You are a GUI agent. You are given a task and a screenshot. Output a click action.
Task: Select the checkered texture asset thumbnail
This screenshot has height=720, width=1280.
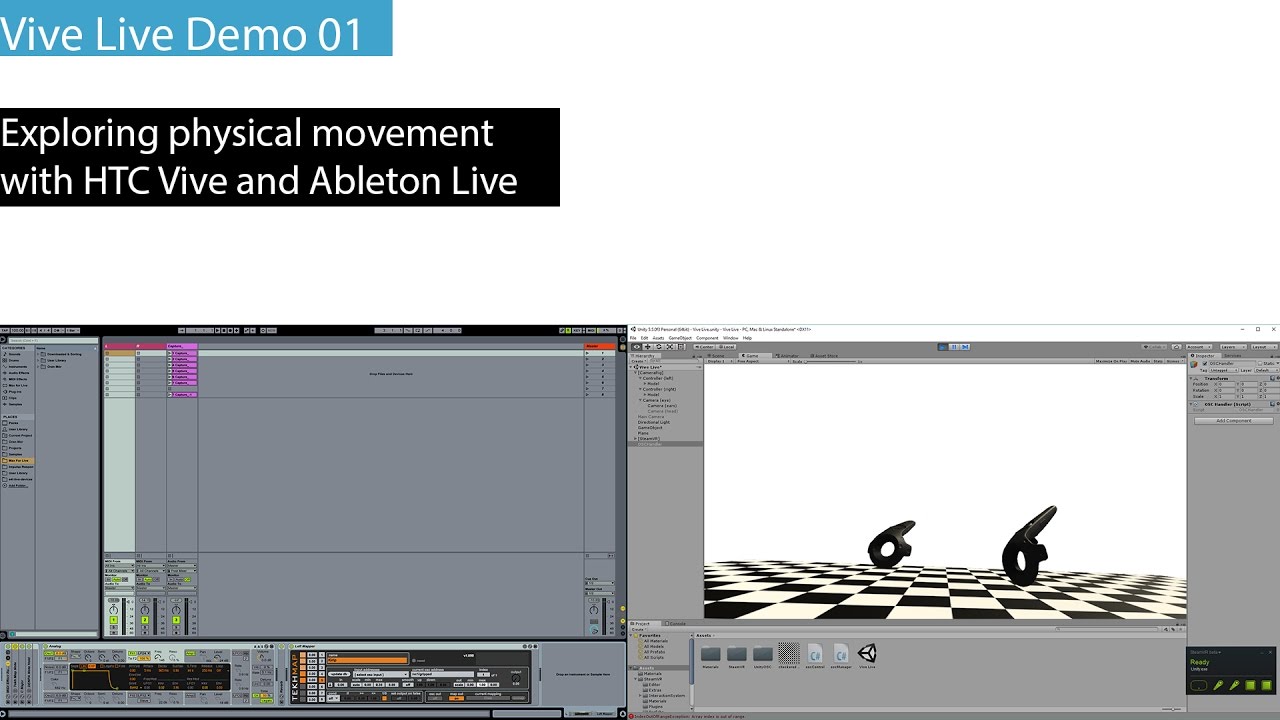click(x=788, y=653)
